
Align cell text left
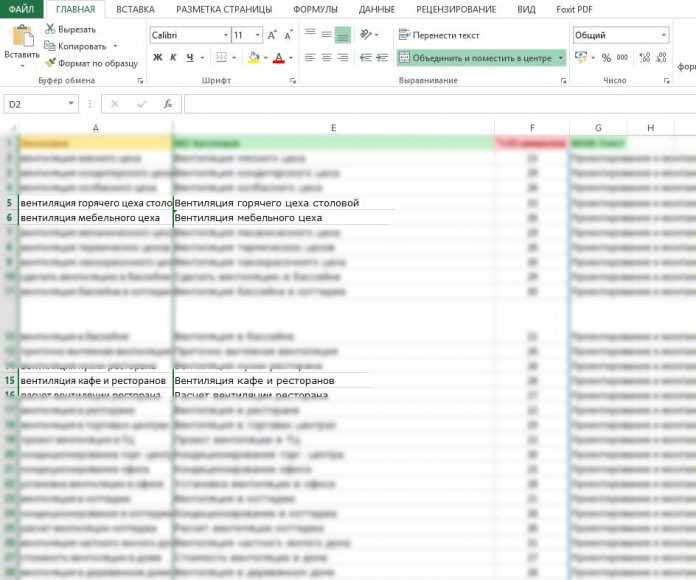(x=310, y=58)
